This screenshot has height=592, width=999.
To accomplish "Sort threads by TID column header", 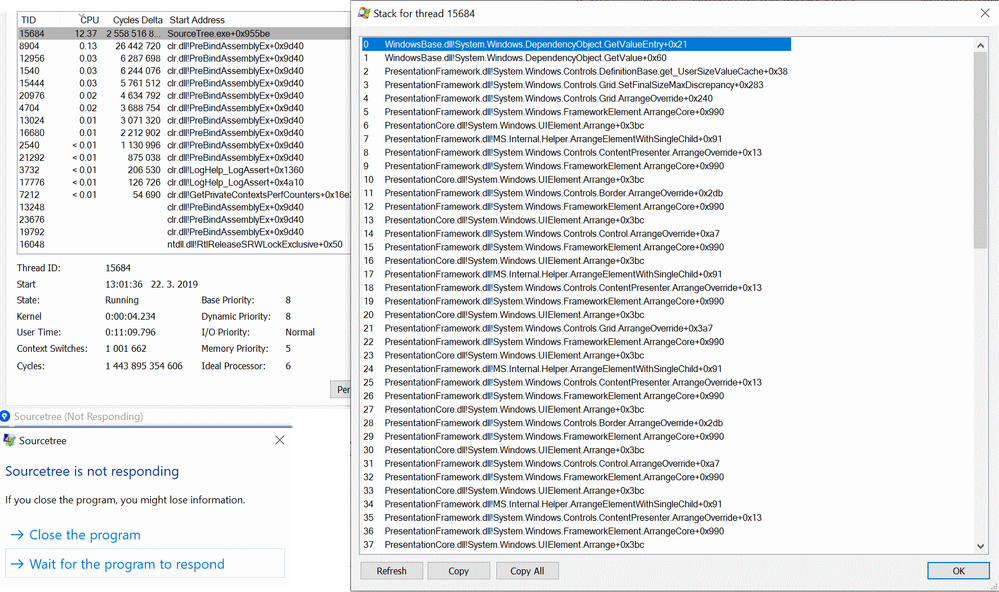I will click(29, 20).
